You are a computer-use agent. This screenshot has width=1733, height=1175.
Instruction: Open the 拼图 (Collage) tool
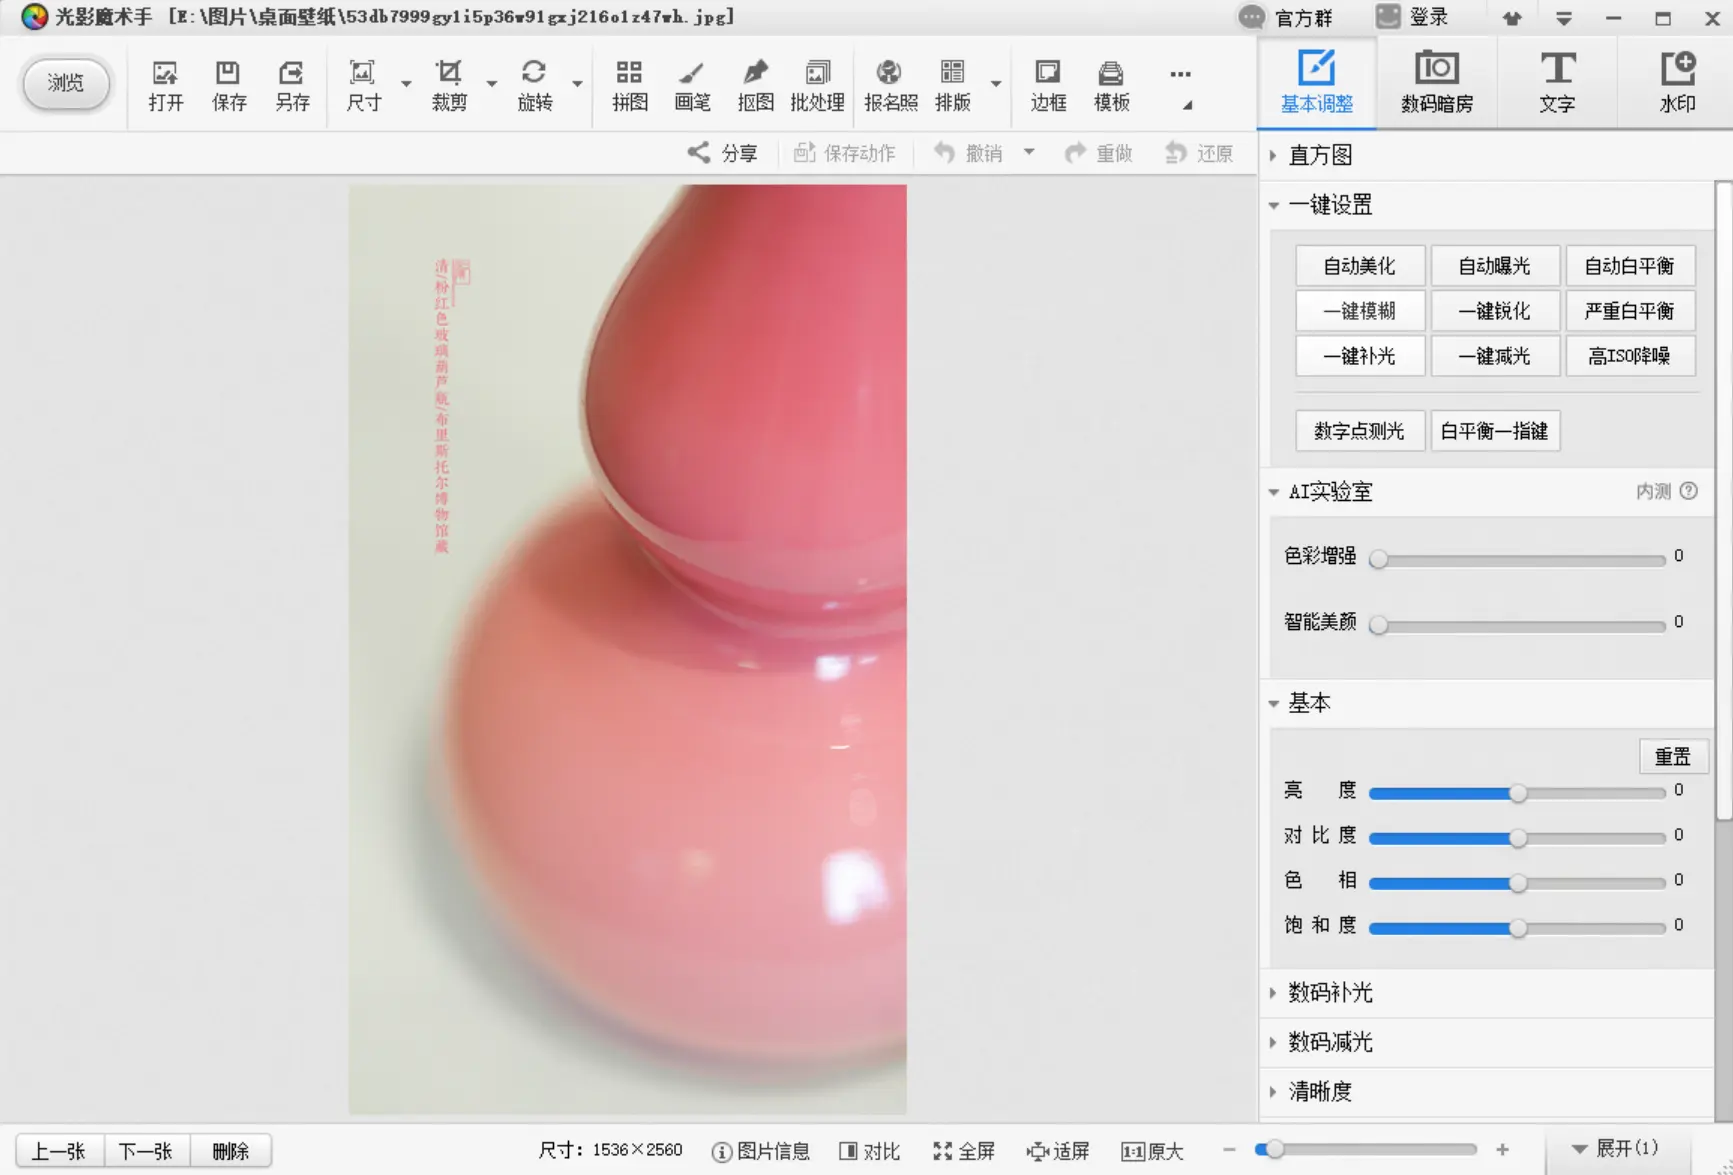pyautogui.click(x=629, y=85)
